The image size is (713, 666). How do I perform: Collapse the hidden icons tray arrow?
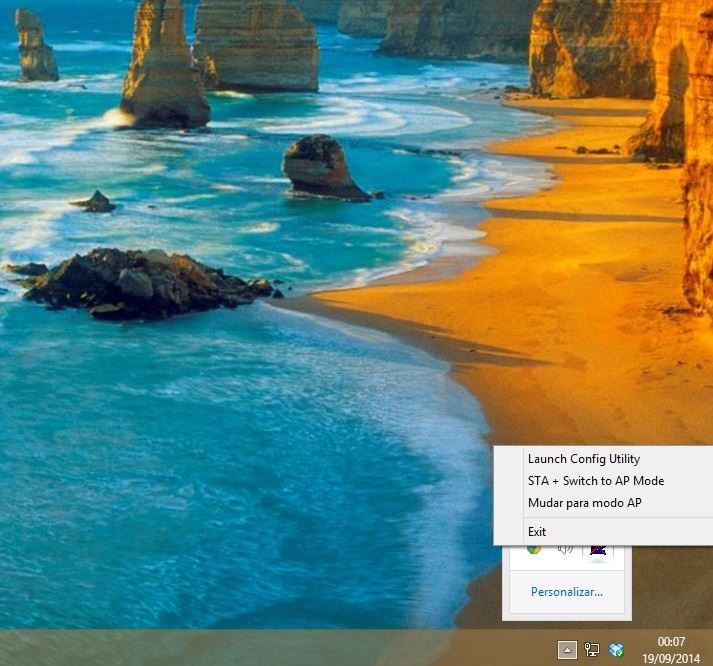coord(567,650)
